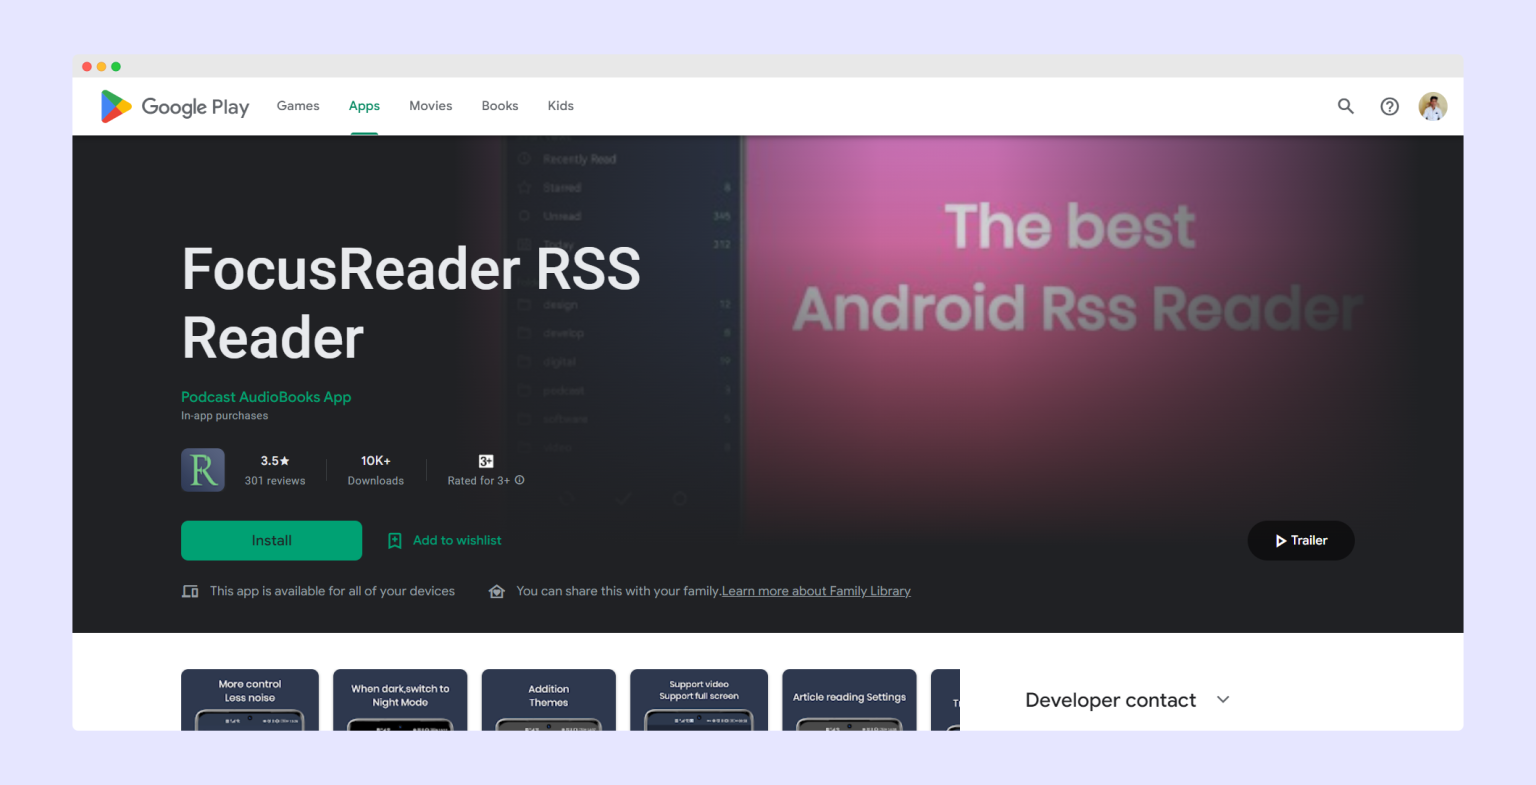
Task: Click the Add to wishlist bookmark icon
Action: click(394, 540)
